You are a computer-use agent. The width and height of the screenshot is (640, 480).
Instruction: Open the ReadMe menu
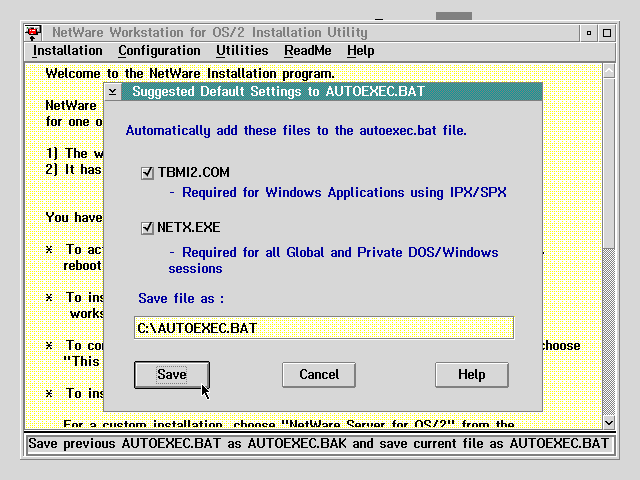pyautogui.click(x=308, y=51)
